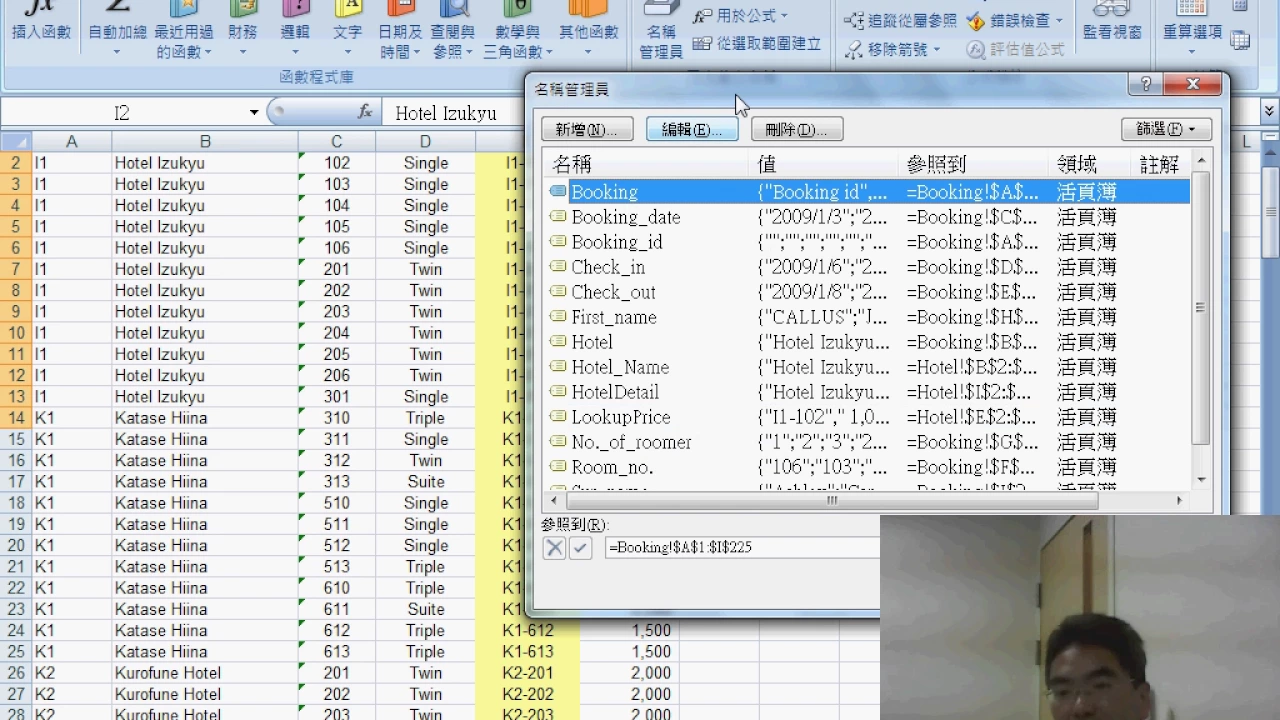Image resolution: width=1280 pixels, height=720 pixels.
Task: Click the fx Insert Function icon in formula bar
Action: click(x=365, y=113)
